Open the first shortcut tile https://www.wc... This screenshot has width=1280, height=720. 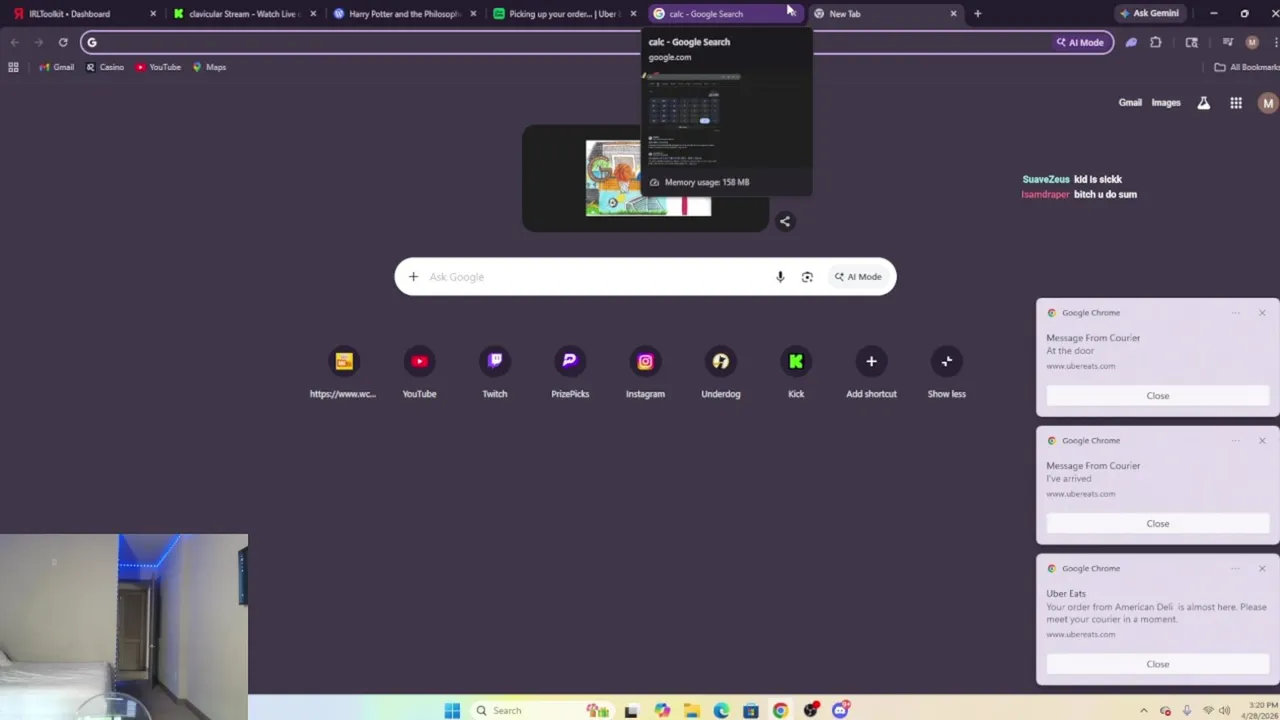[x=343, y=372]
